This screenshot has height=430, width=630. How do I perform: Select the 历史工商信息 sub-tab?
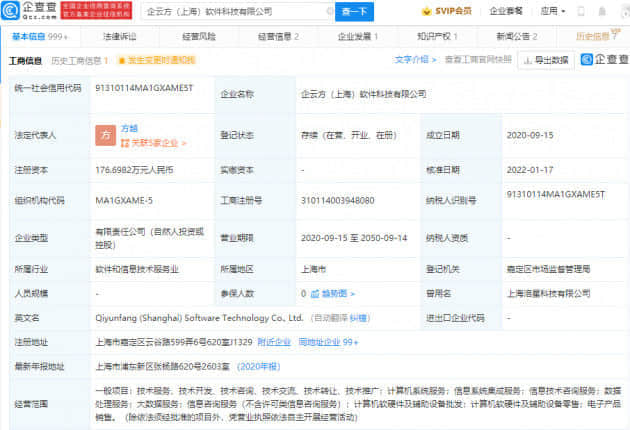coord(80,61)
